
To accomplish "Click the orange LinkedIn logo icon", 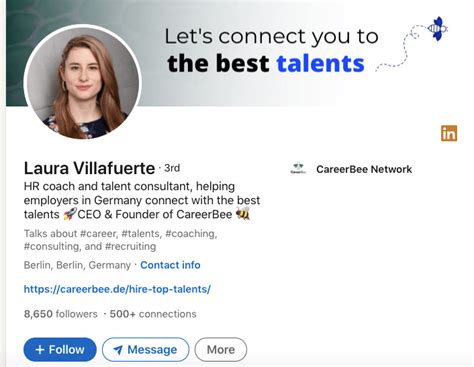I will coord(449,133).
